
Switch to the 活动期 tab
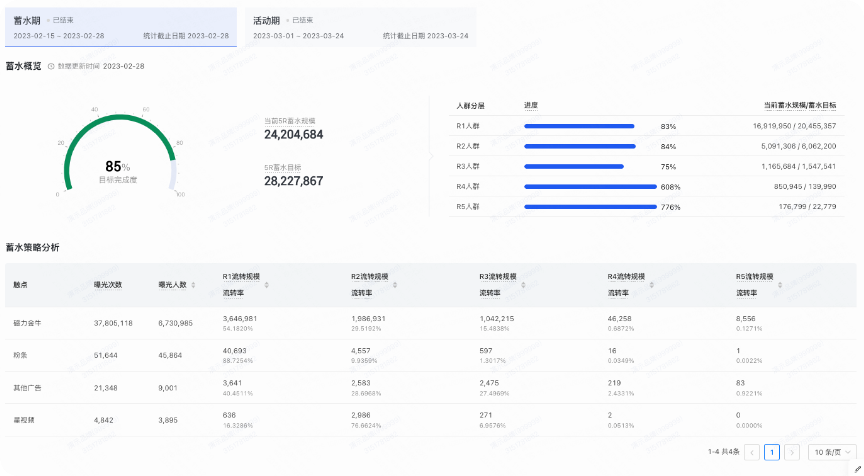click(359, 27)
